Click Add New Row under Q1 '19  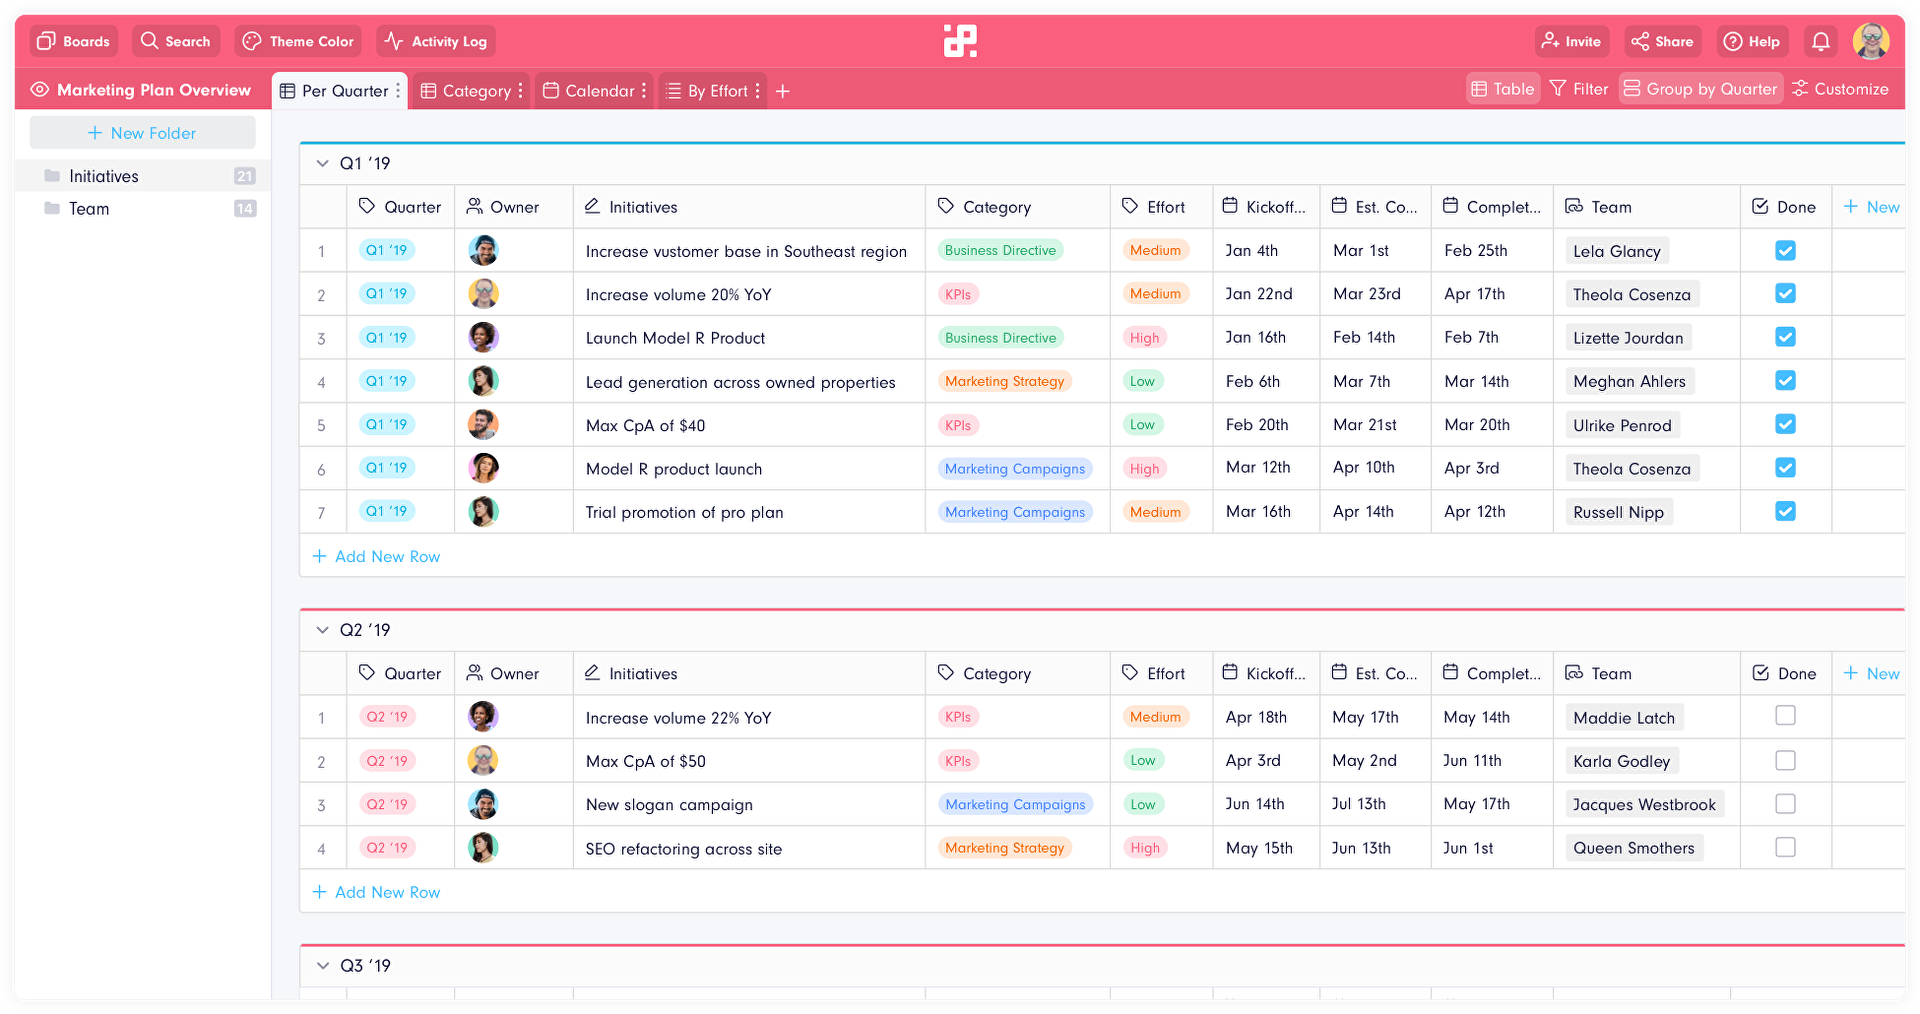coord(377,556)
